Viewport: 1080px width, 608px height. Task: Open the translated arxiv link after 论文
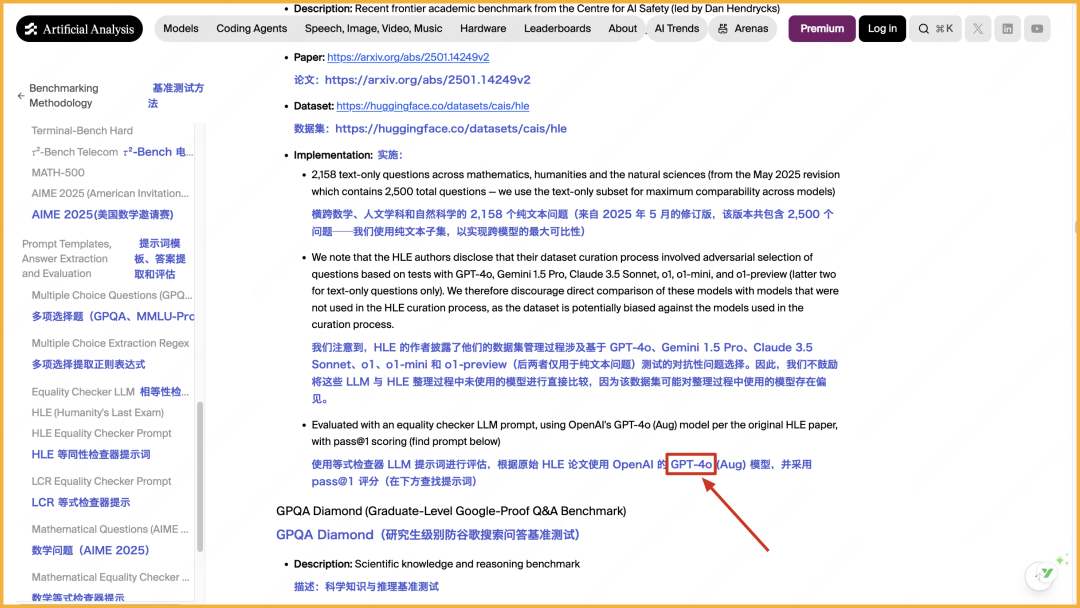pos(427,80)
